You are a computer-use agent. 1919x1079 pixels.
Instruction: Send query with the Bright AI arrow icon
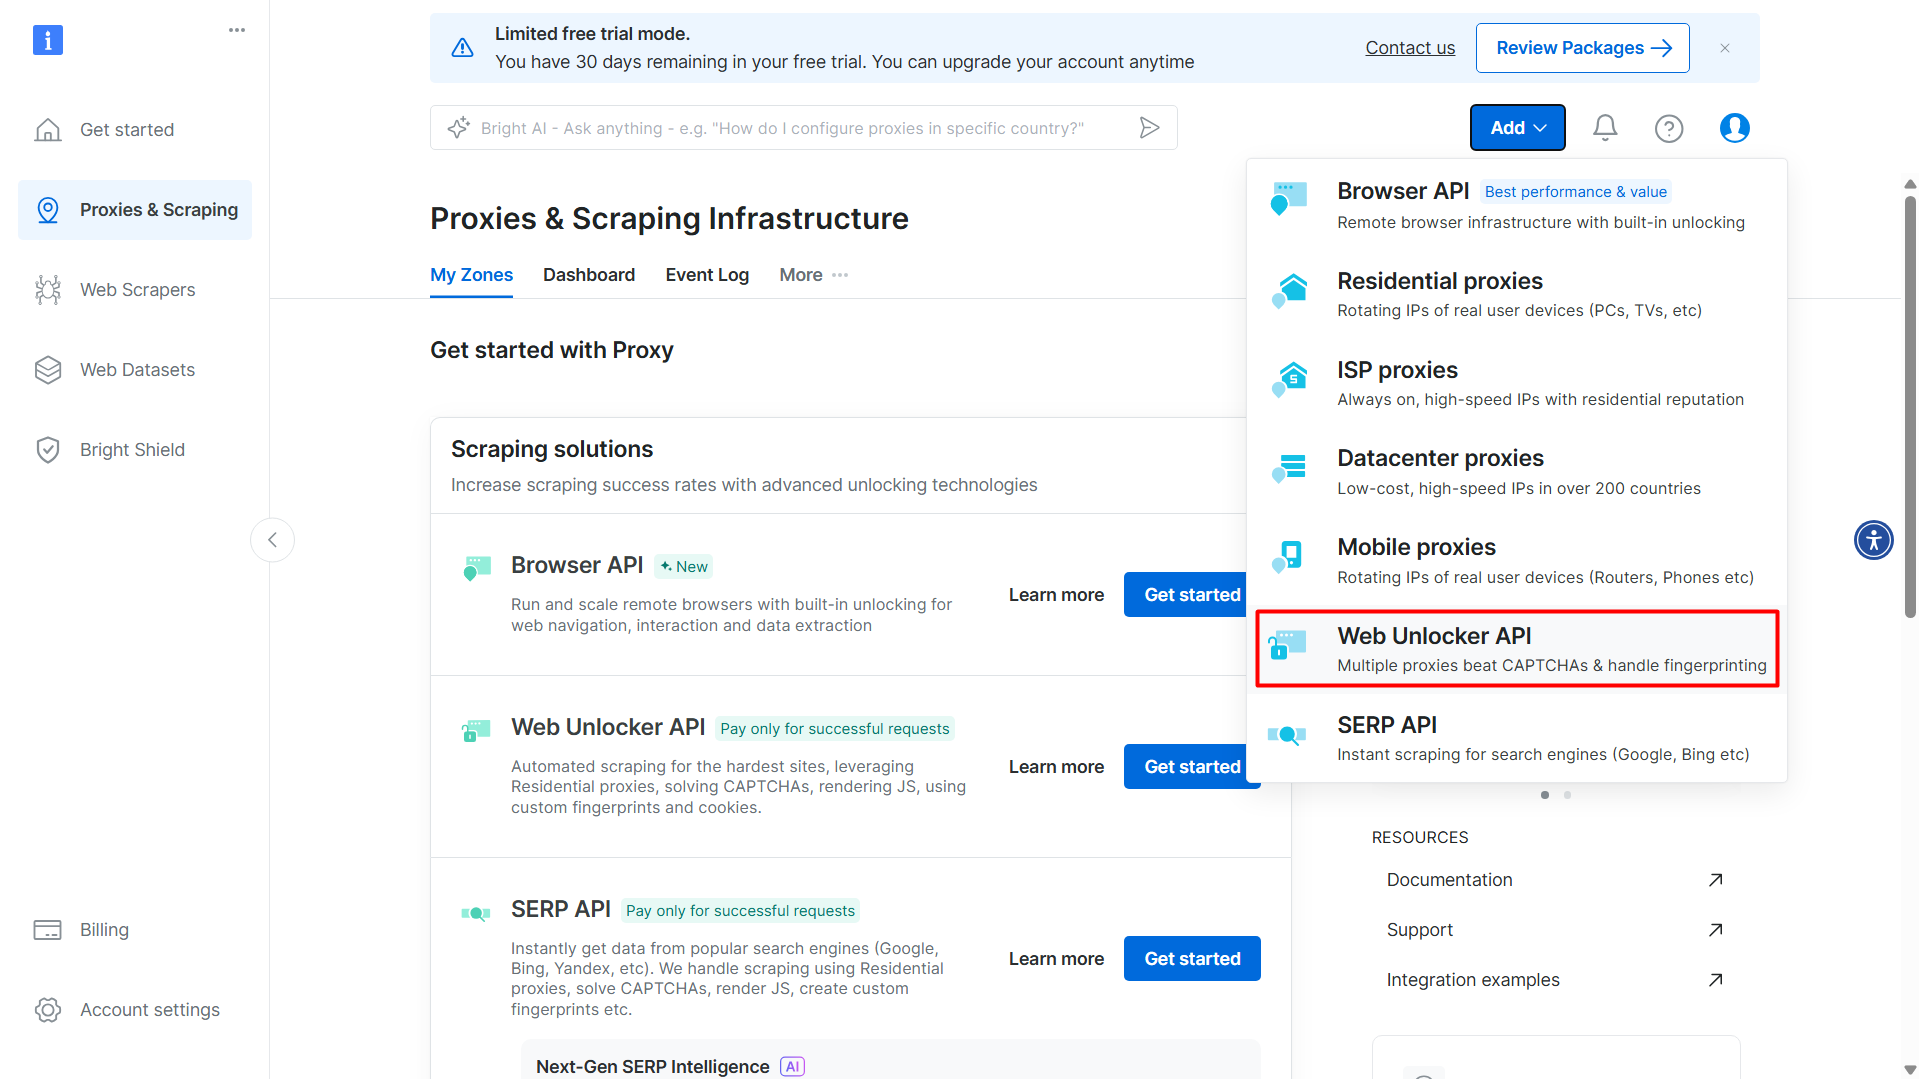tap(1149, 127)
